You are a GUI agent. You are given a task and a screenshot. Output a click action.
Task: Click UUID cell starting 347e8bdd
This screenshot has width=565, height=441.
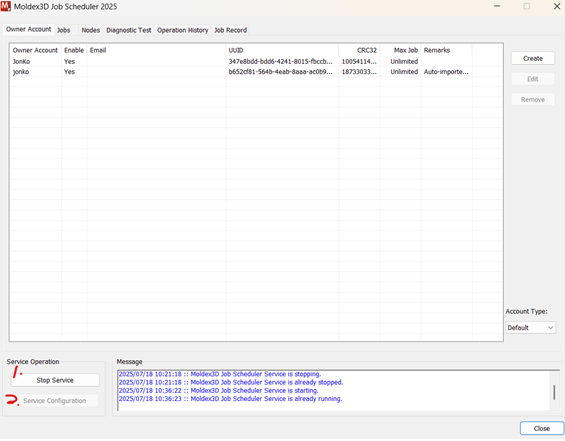[x=280, y=62]
